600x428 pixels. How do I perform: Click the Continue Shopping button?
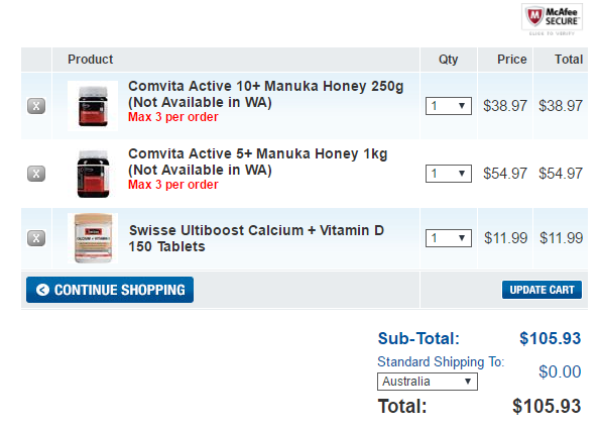pyautogui.click(x=110, y=290)
